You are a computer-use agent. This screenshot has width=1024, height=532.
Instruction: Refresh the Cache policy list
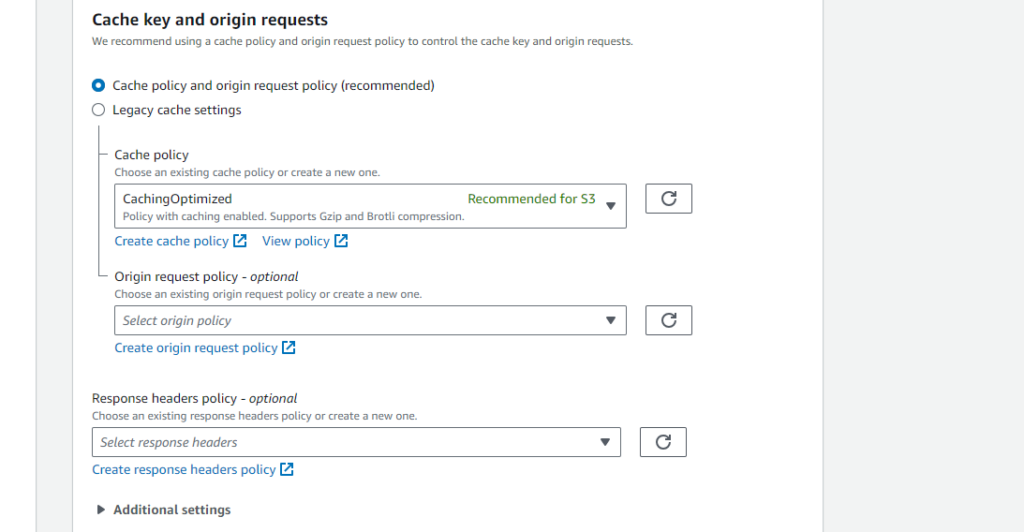(668, 198)
